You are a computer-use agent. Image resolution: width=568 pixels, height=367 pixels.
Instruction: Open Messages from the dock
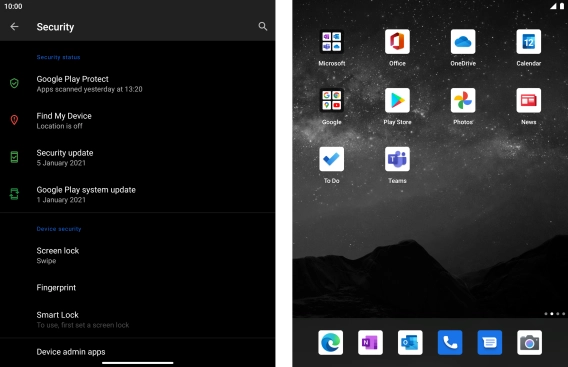[490, 342]
